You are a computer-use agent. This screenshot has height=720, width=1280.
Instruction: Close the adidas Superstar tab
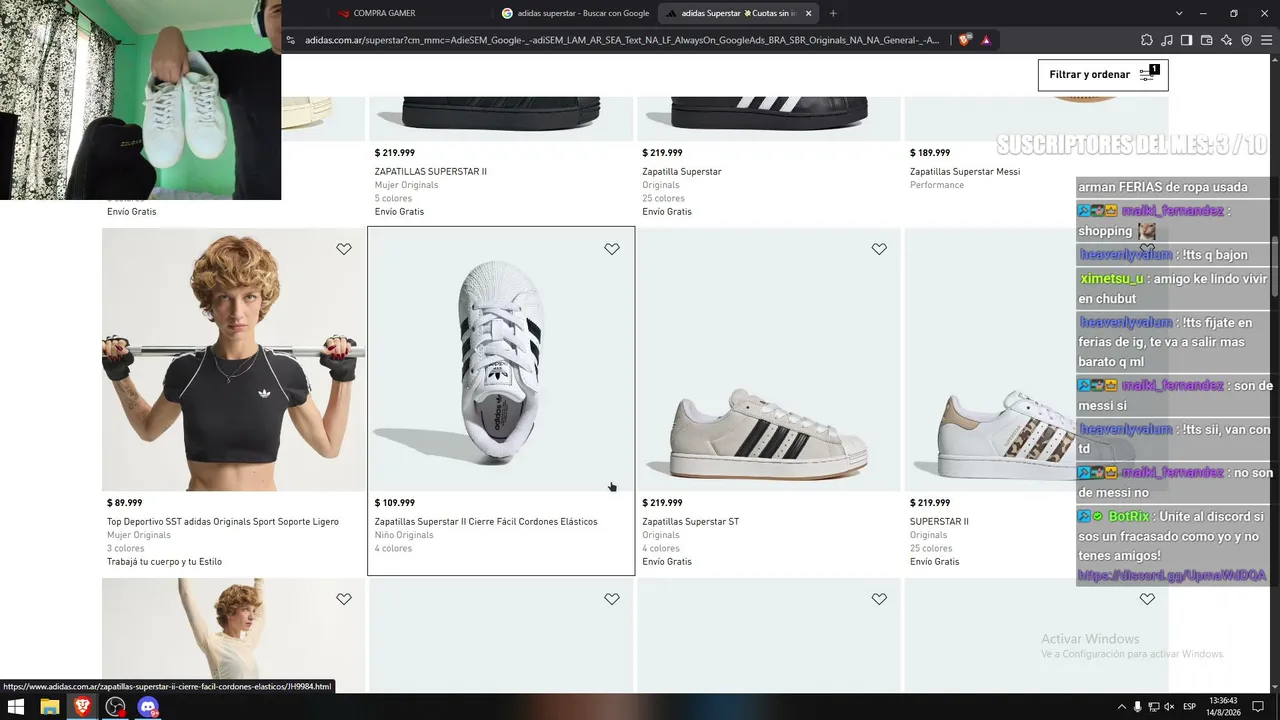[x=809, y=13]
